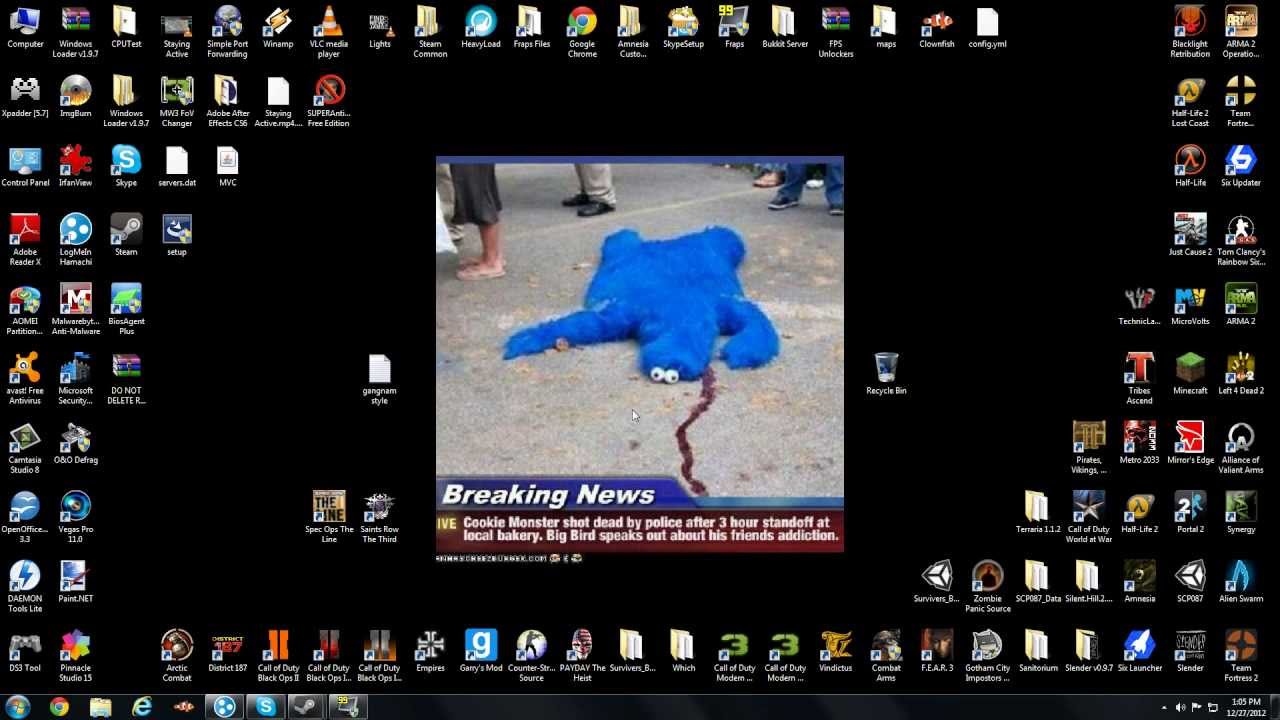Open Windows Explorer from the taskbar
Screen dimensions: 1280x720
(101, 707)
